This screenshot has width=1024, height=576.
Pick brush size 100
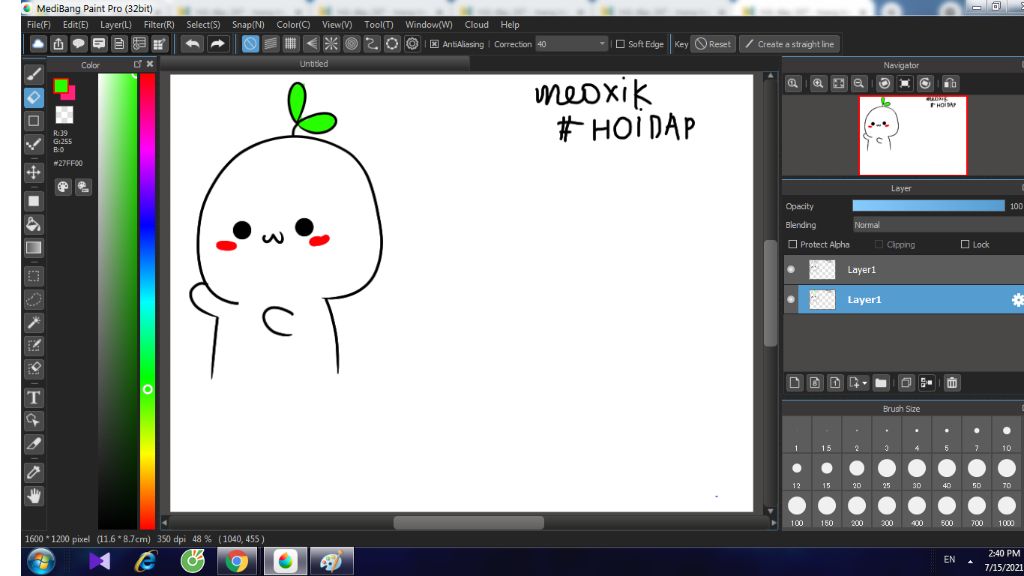[x=797, y=510]
